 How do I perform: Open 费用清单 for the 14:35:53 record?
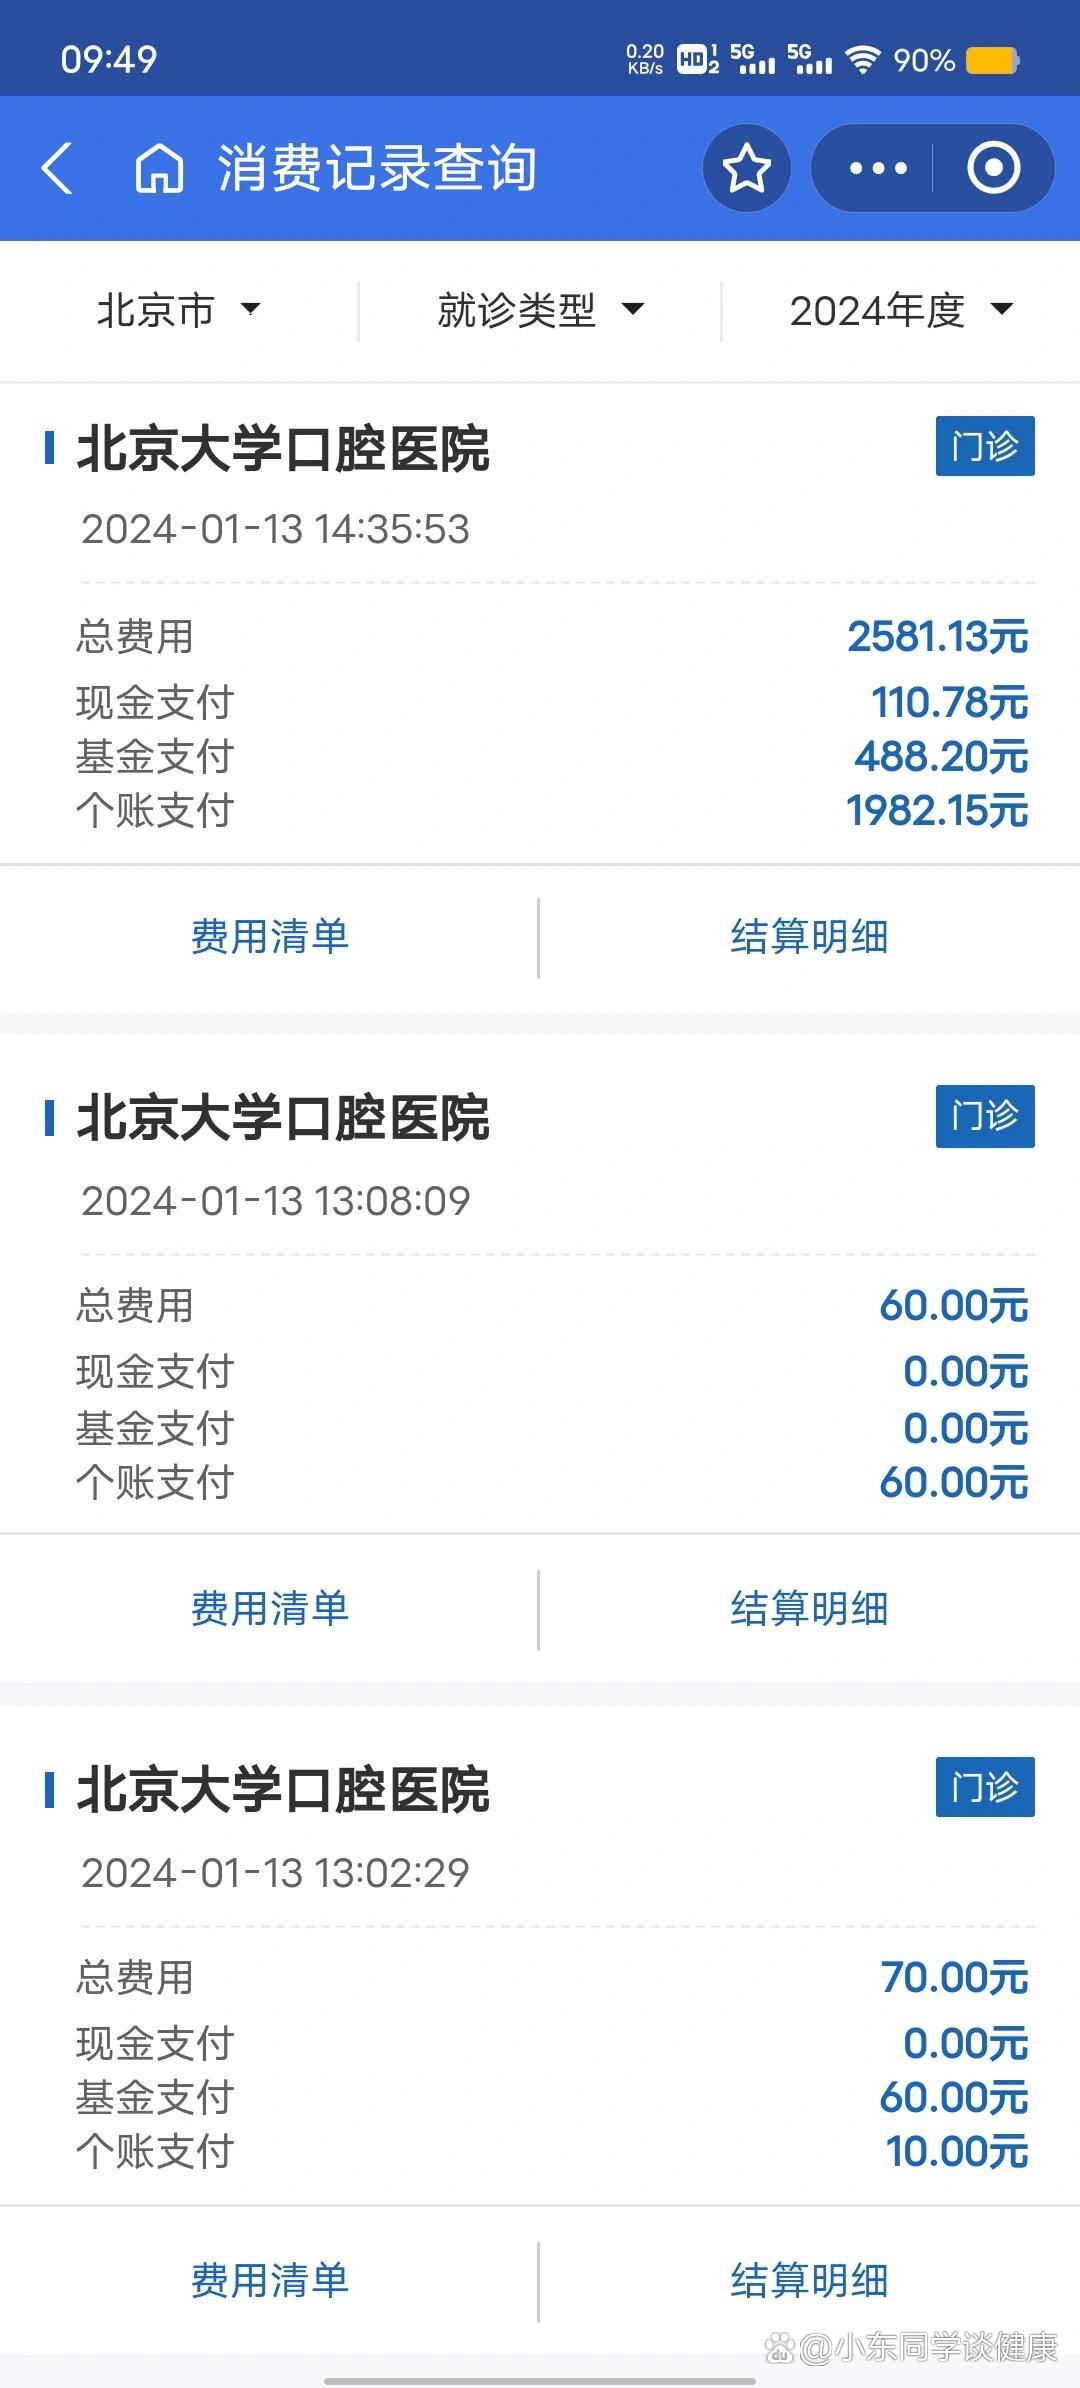coord(269,937)
